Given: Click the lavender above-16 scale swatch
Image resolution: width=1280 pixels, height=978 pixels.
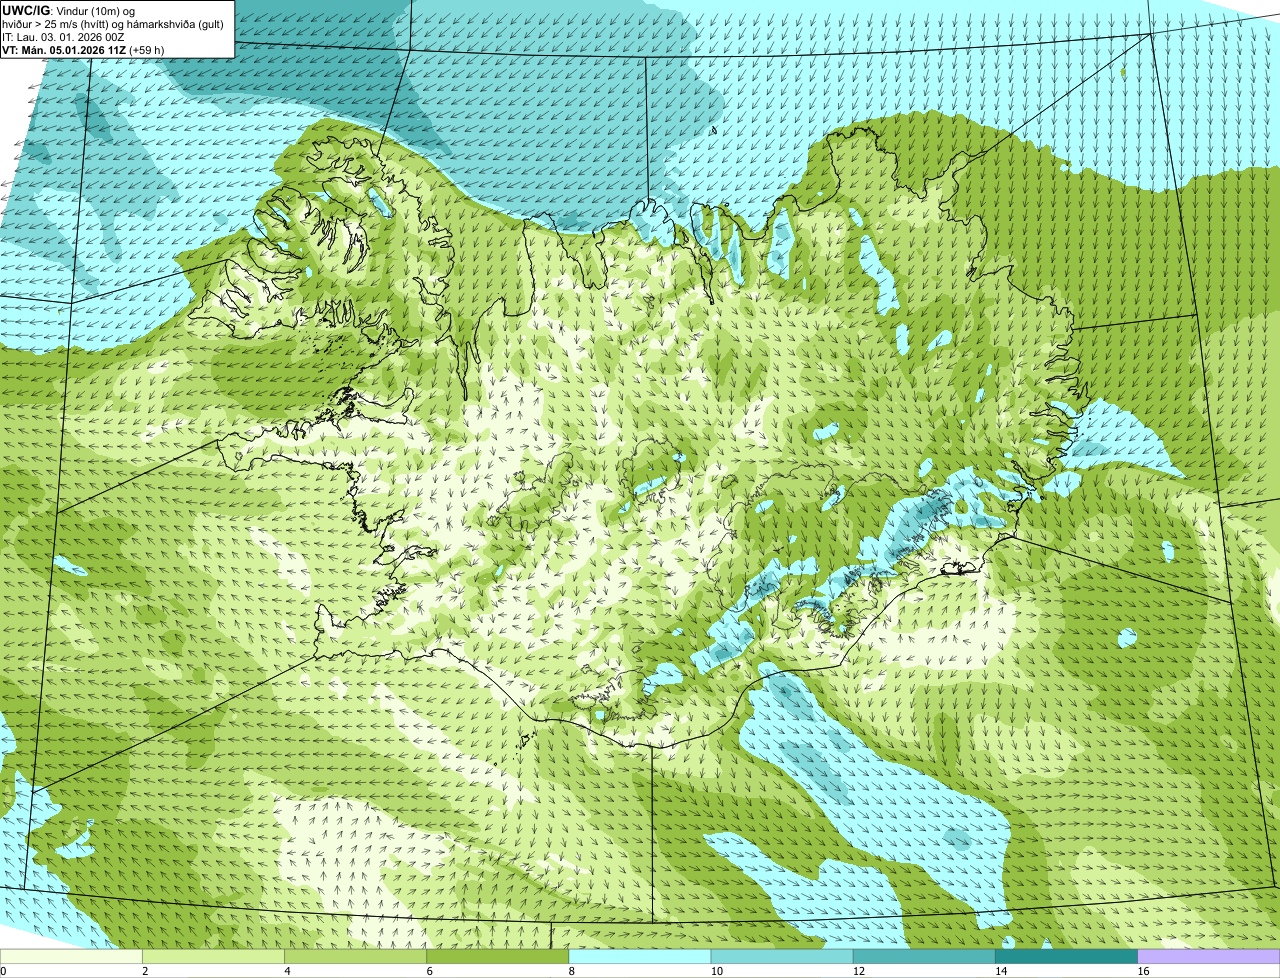Looking at the screenshot, I should click(1209, 956).
